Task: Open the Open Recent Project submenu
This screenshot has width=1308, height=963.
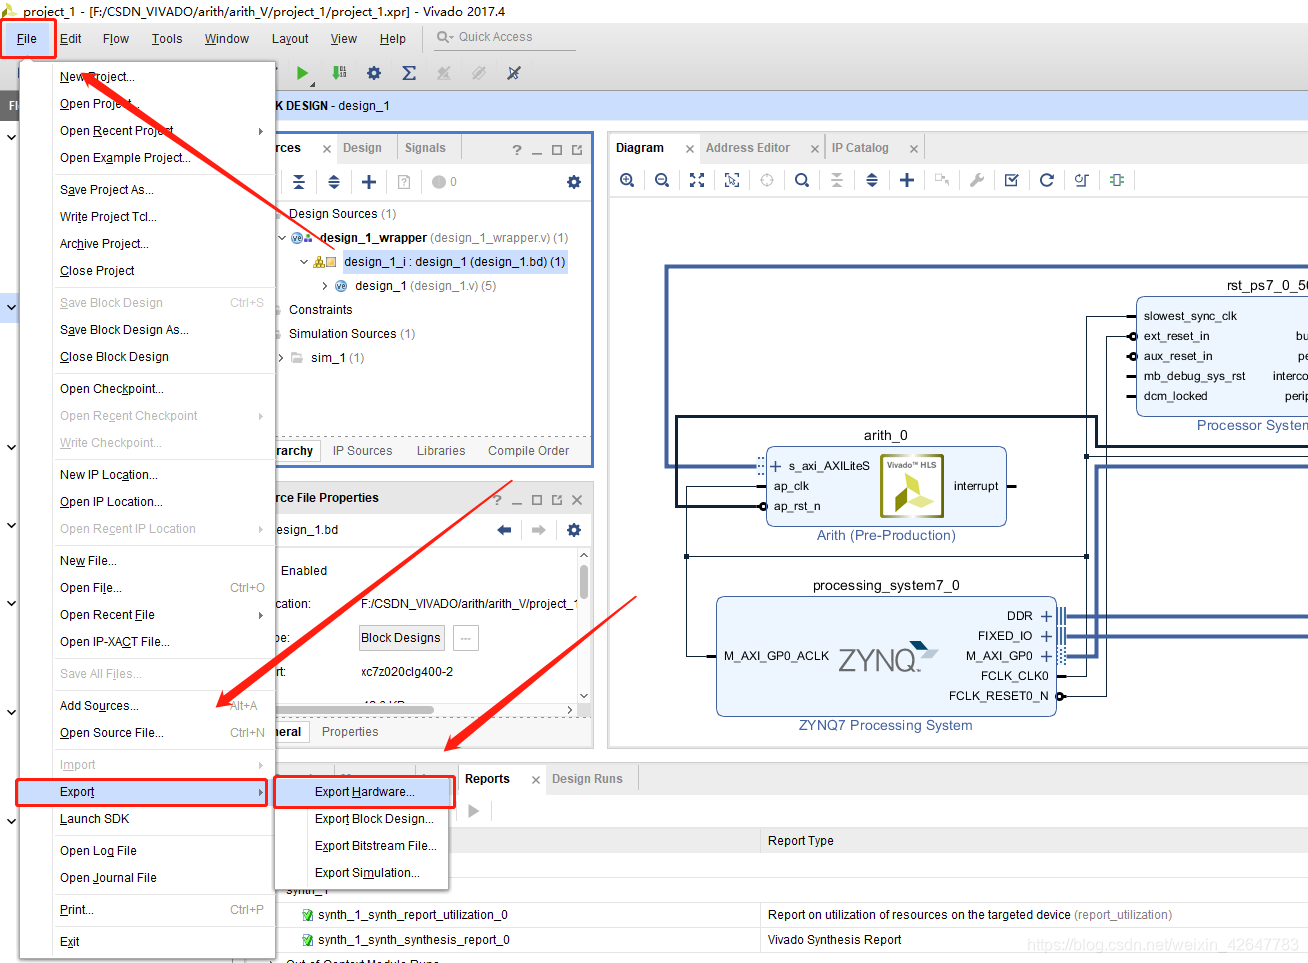Action: pyautogui.click(x=163, y=131)
